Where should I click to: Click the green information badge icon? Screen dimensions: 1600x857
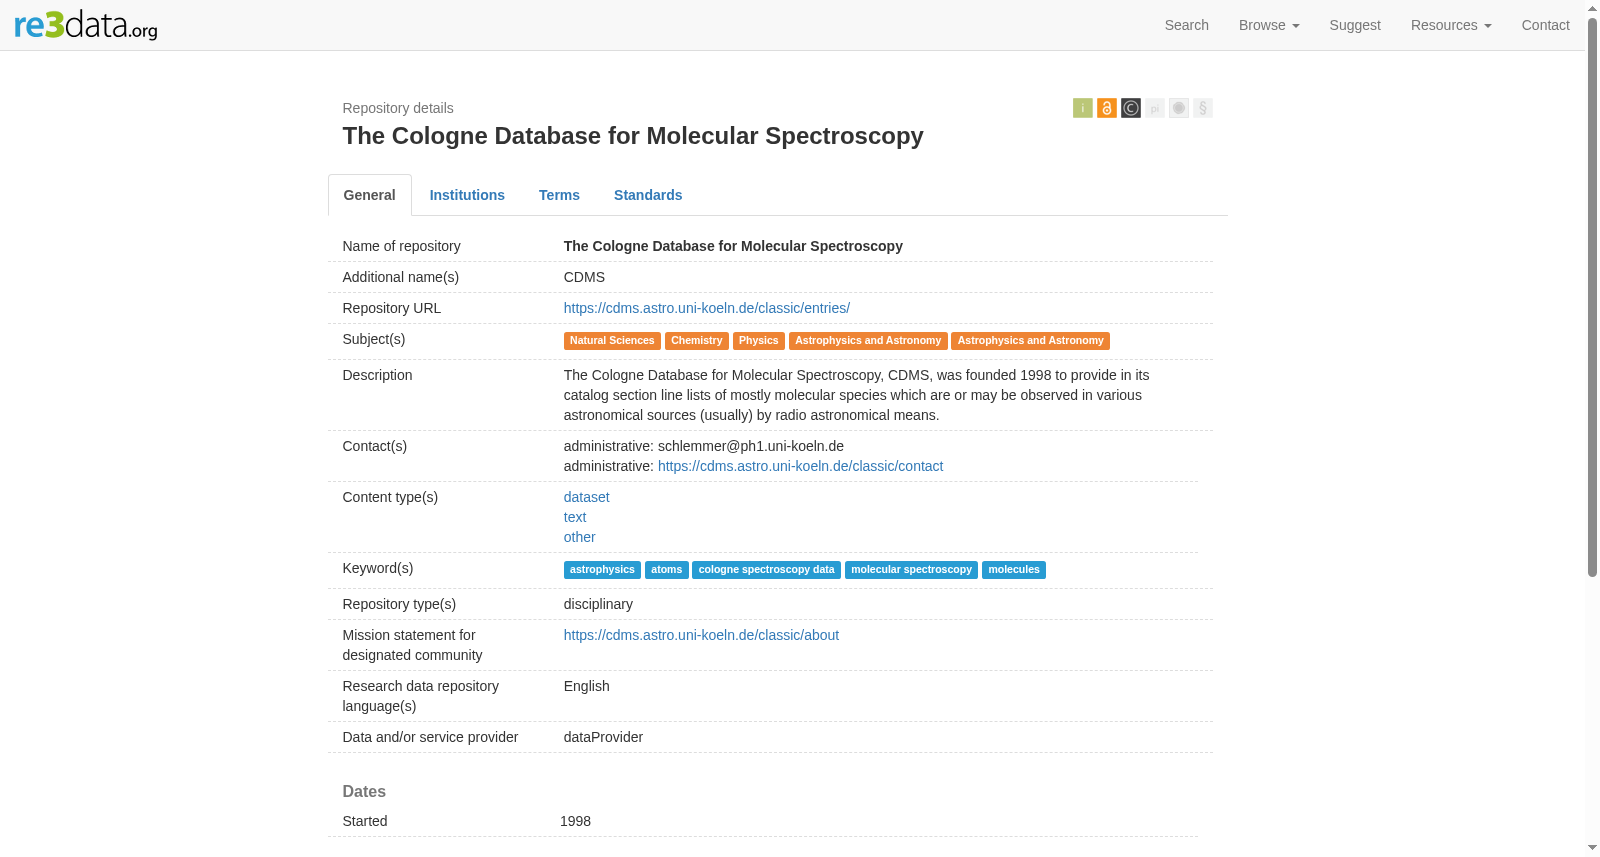pos(1082,108)
